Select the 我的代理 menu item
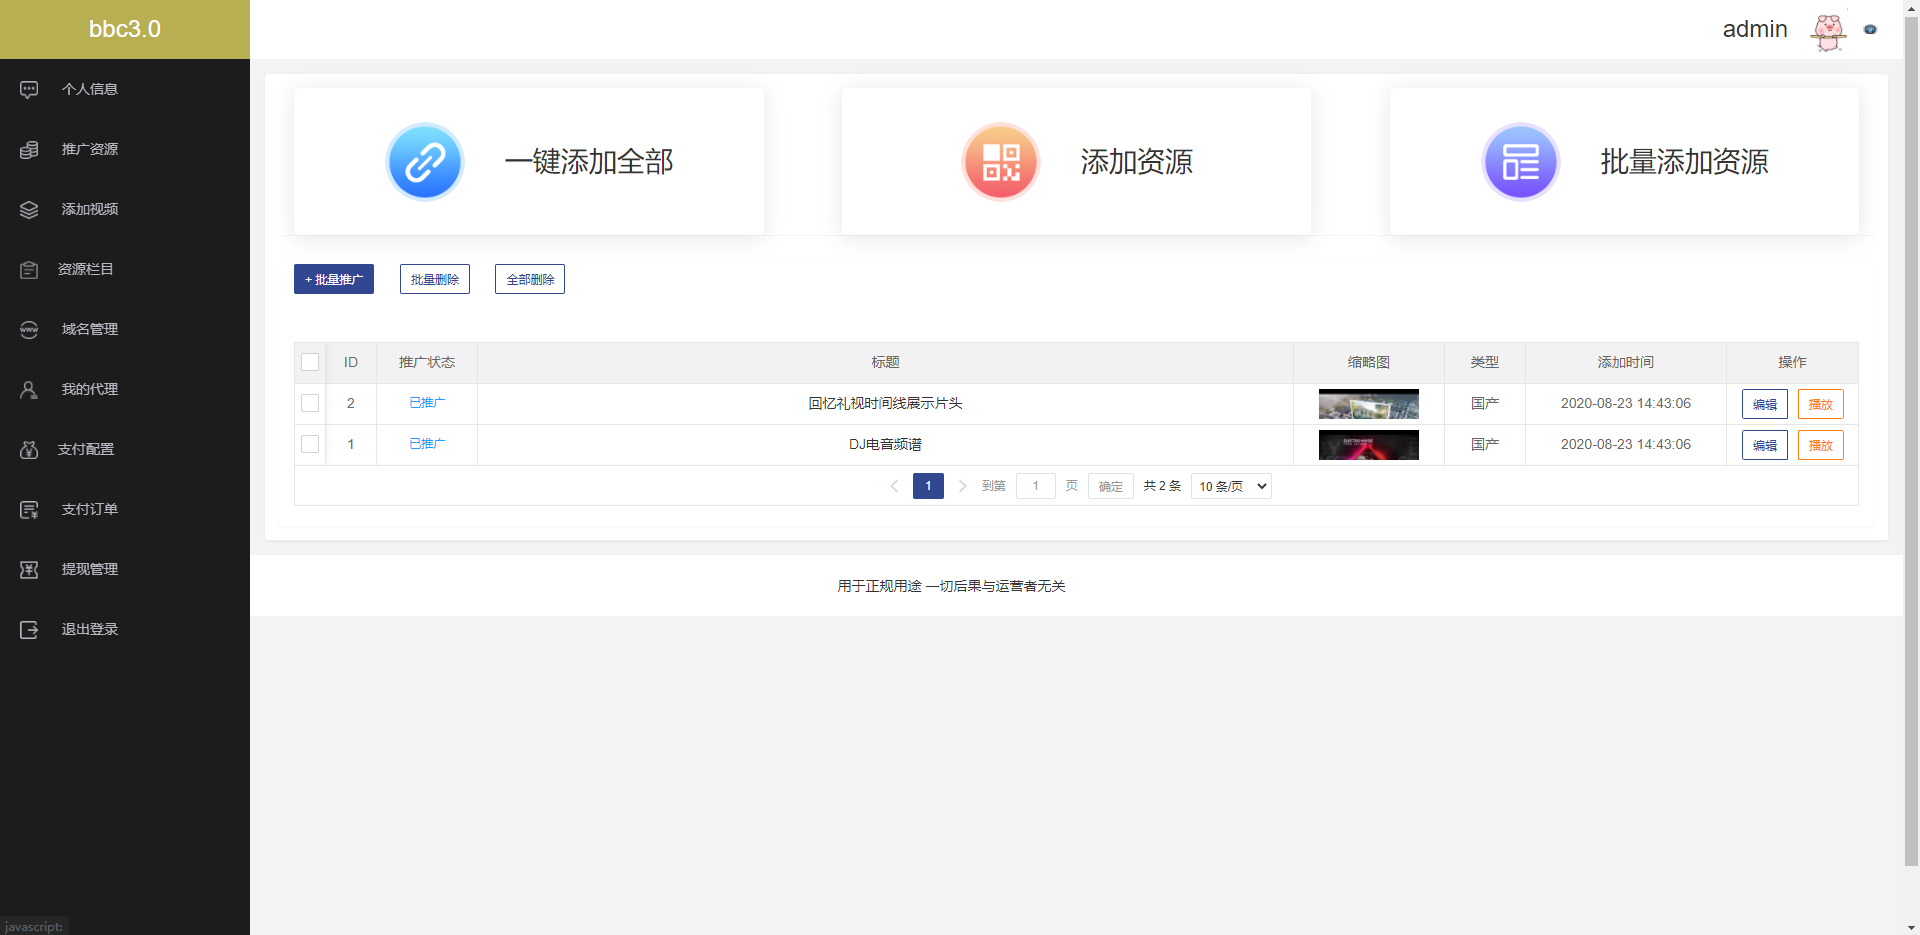 pos(88,389)
